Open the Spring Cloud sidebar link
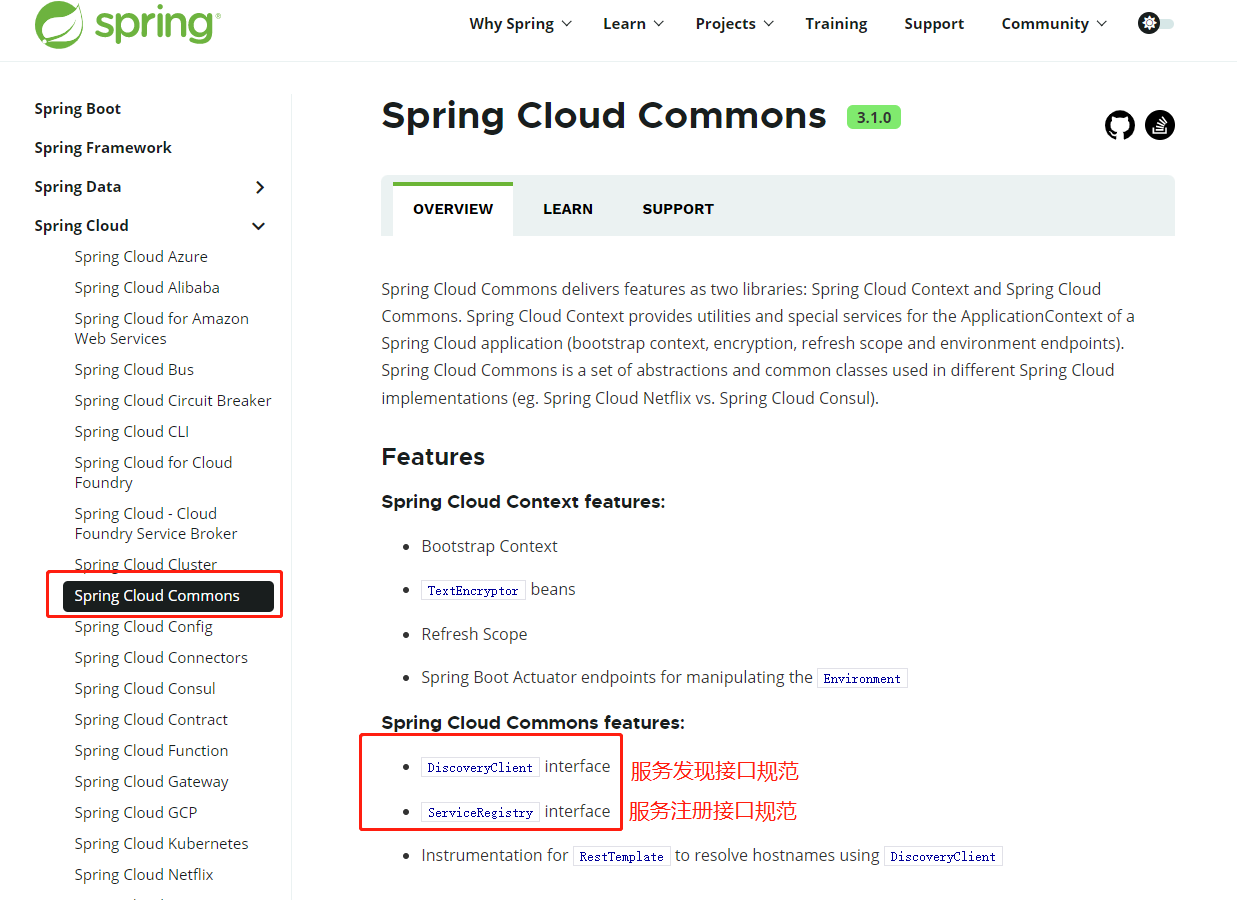This screenshot has width=1237, height=900. 81,226
